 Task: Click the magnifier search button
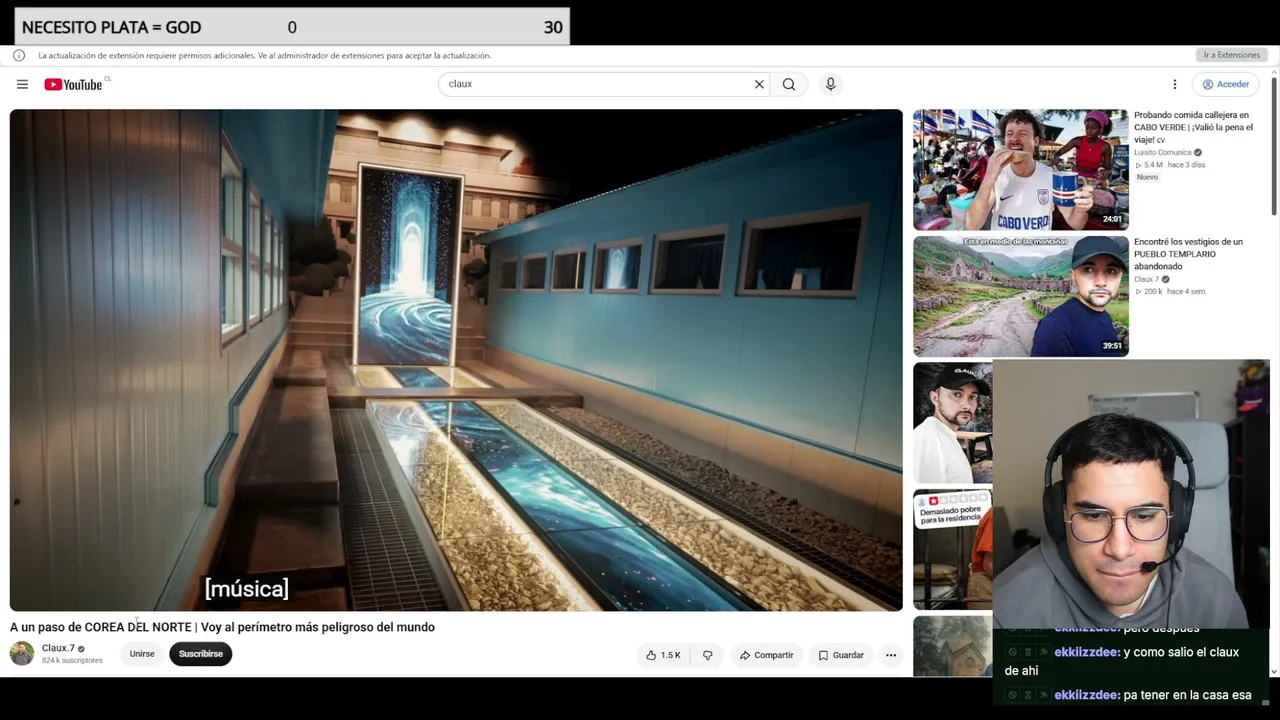tap(789, 84)
